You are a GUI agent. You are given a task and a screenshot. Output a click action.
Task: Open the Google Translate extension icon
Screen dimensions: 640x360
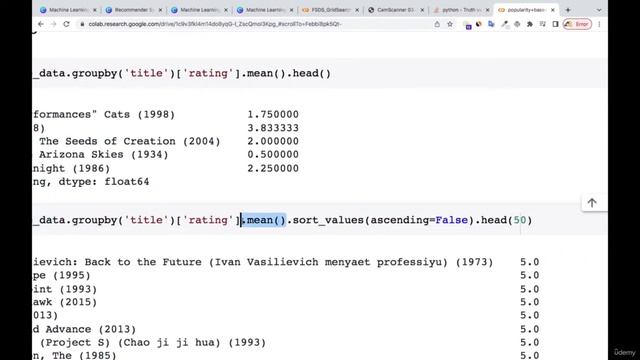tap(491, 24)
